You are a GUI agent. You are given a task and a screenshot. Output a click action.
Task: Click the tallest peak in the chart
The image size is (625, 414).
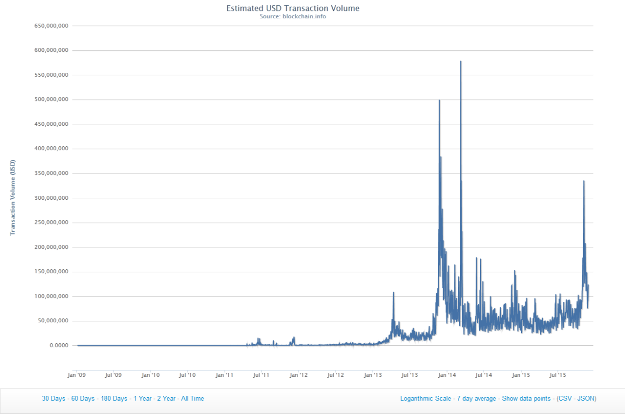coord(460,63)
